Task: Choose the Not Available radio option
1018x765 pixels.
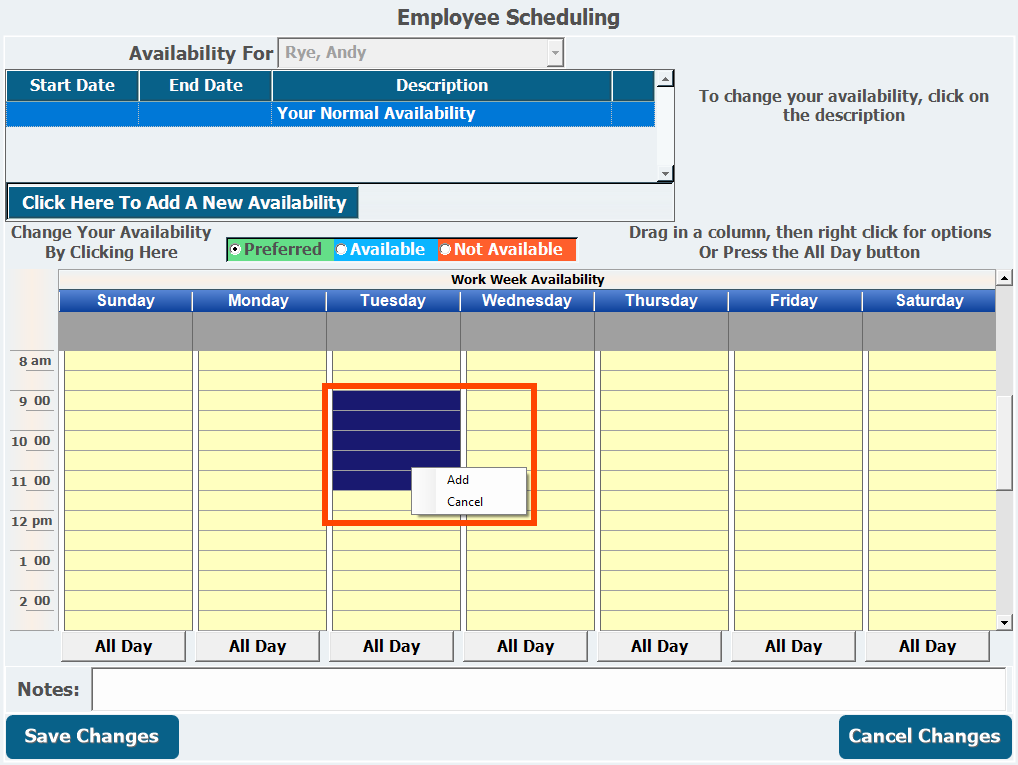Action: coord(446,250)
